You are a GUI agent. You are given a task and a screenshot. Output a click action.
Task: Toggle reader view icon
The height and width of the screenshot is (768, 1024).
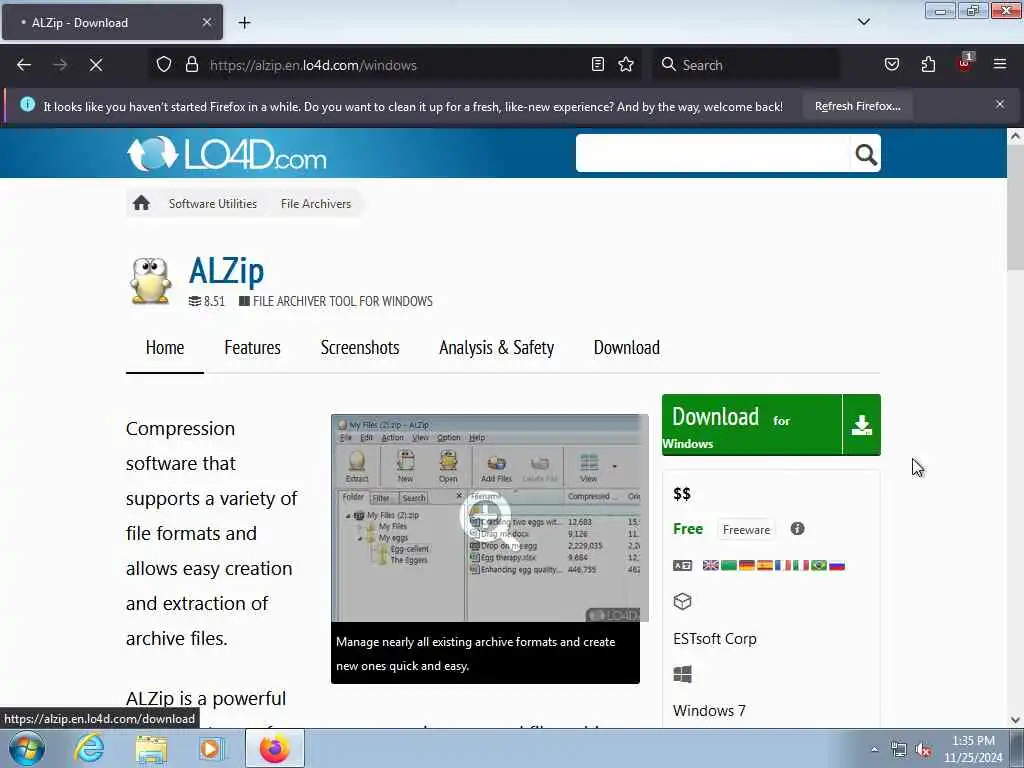tap(598, 64)
